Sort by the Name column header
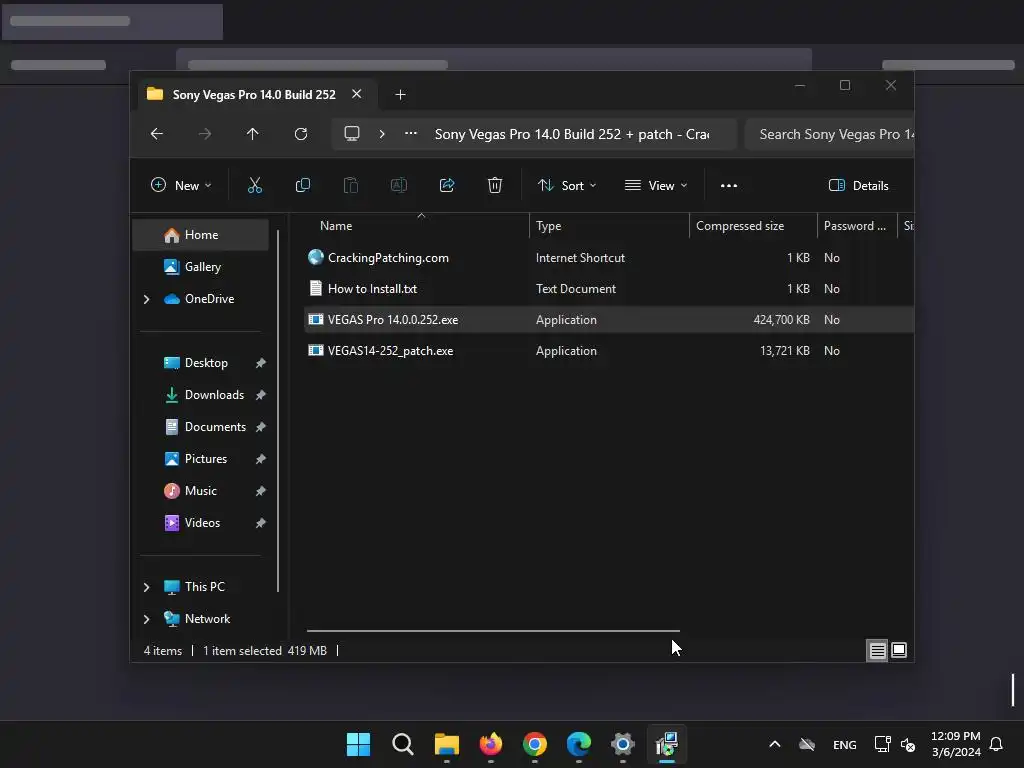Viewport: 1024px width, 768px height. point(418,226)
